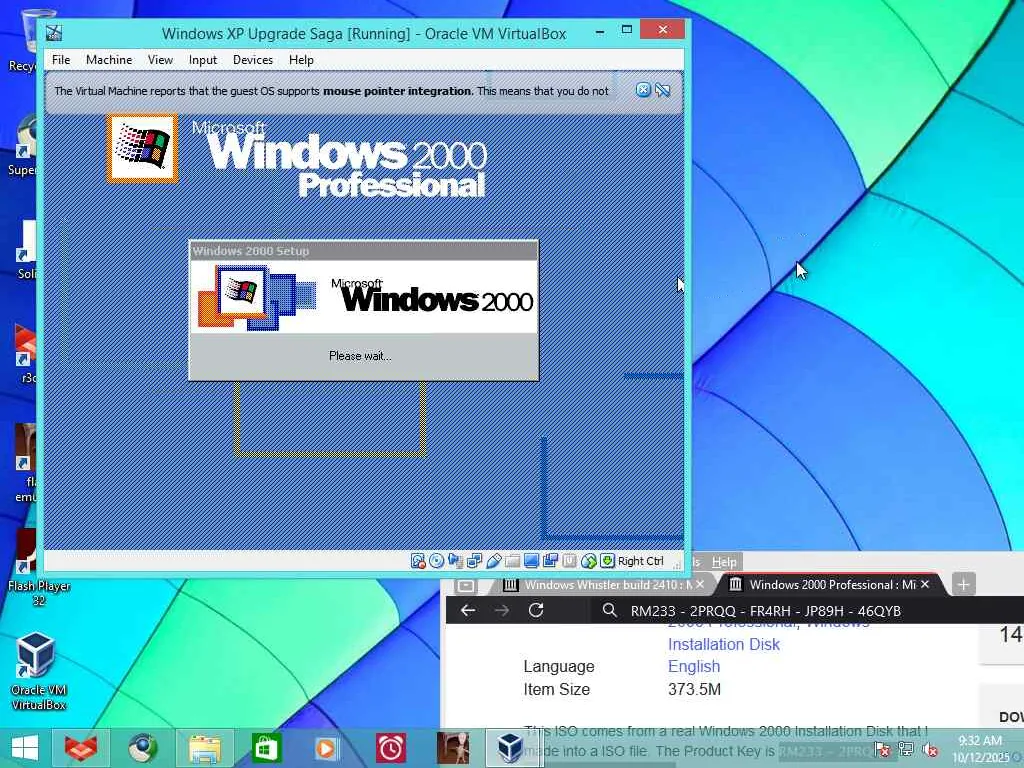The width and height of the screenshot is (1024, 768).
Task: Open a new browser tab
Action: [x=963, y=584]
